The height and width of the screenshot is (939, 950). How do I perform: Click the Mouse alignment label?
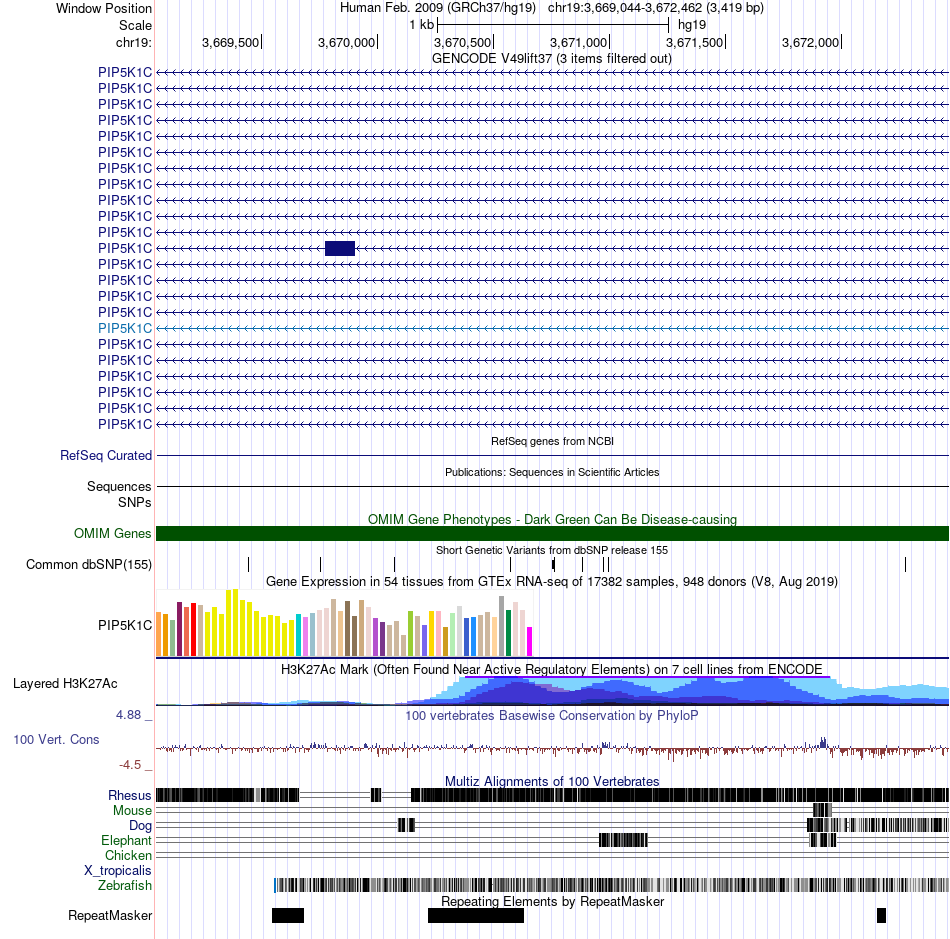(132, 811)
